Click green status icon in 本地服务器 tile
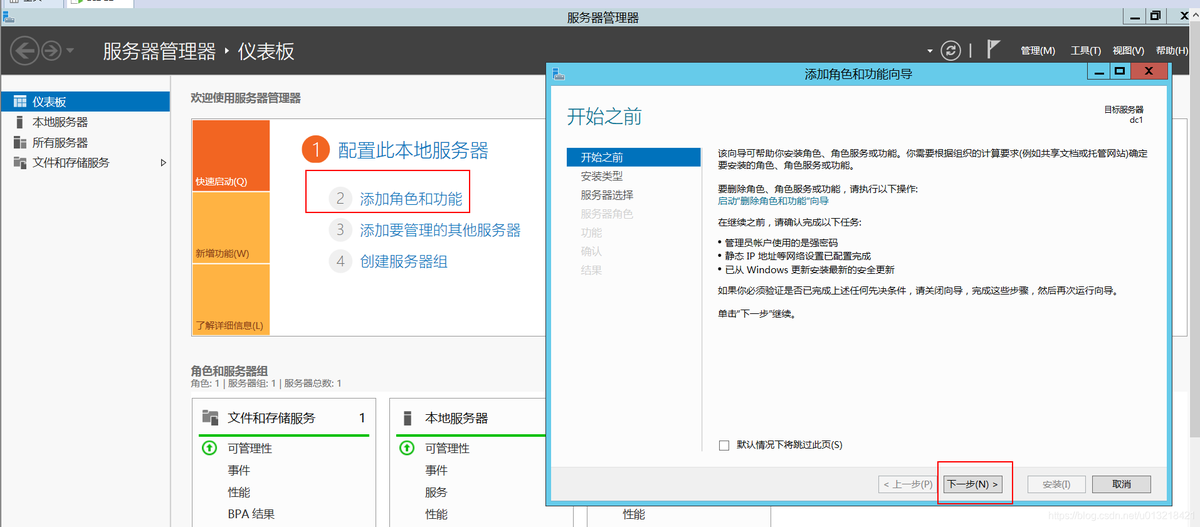Screen dimensions: 1200x527 tap(407, 448)
